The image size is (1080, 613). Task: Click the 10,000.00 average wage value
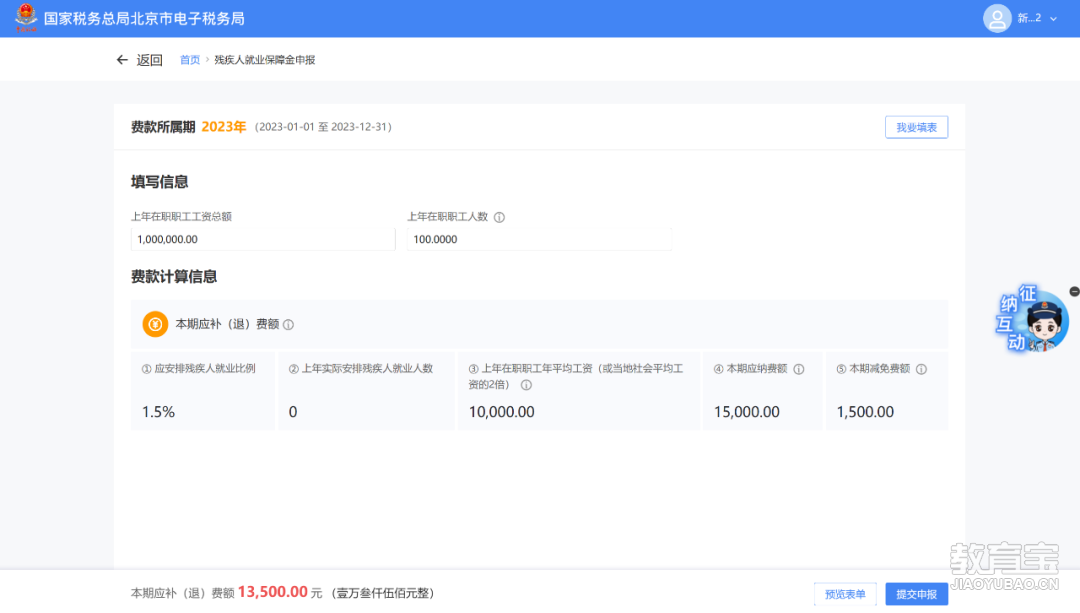tap(501, 412)
